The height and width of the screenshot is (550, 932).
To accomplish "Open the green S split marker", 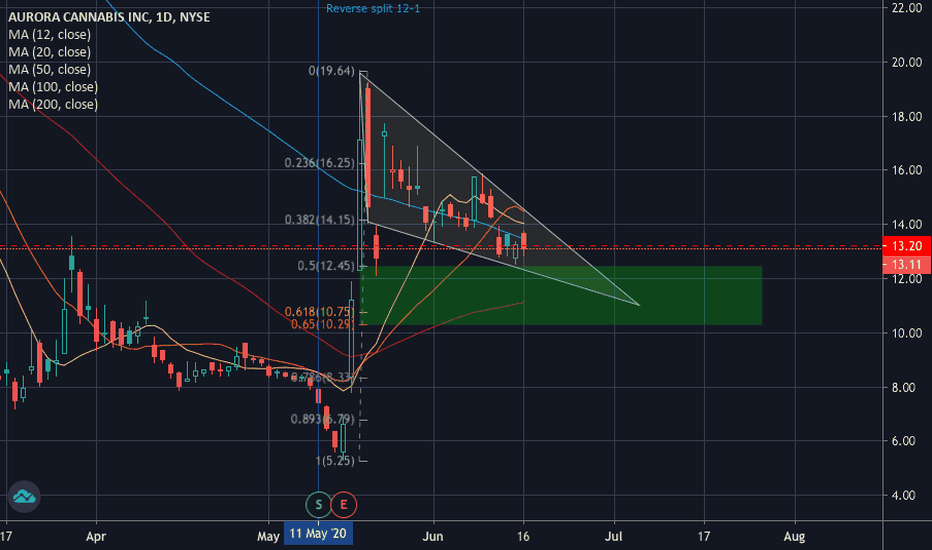I will tap(319, 505).
